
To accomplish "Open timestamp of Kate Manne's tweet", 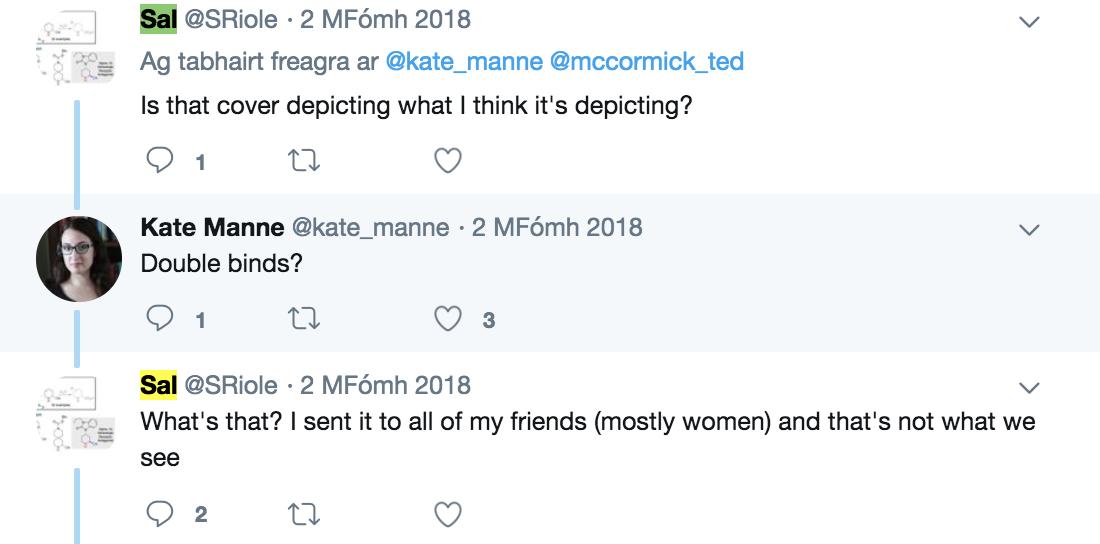I will point(557,228).
